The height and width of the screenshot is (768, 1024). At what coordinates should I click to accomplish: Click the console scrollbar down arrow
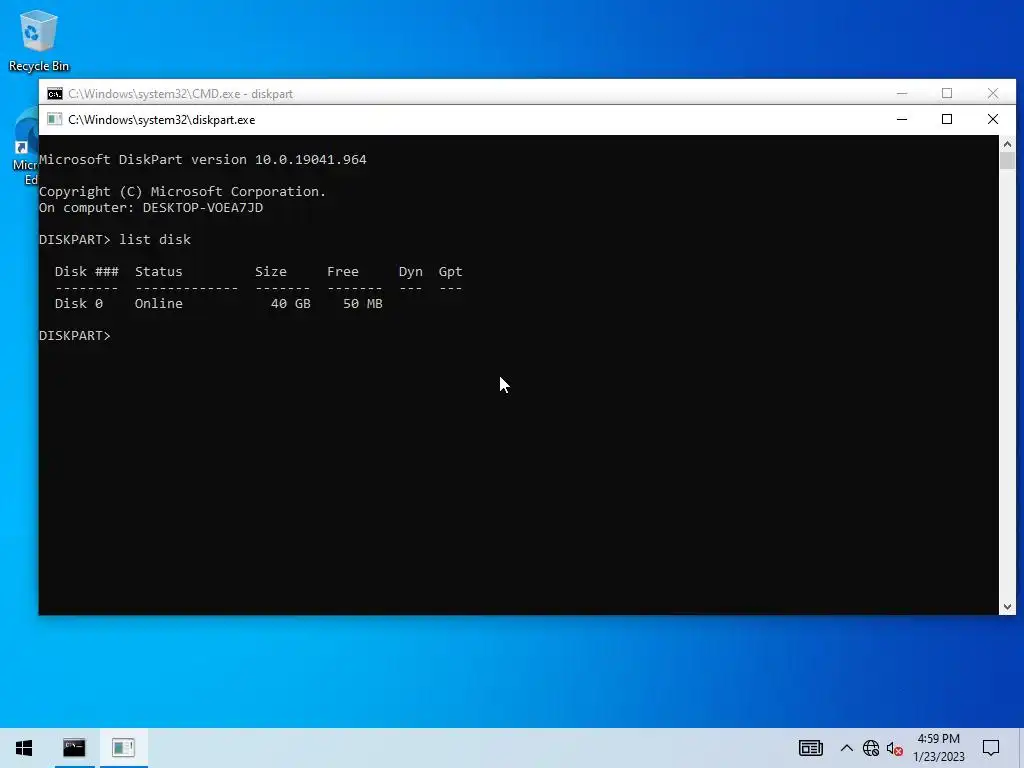click(1007, 607)
